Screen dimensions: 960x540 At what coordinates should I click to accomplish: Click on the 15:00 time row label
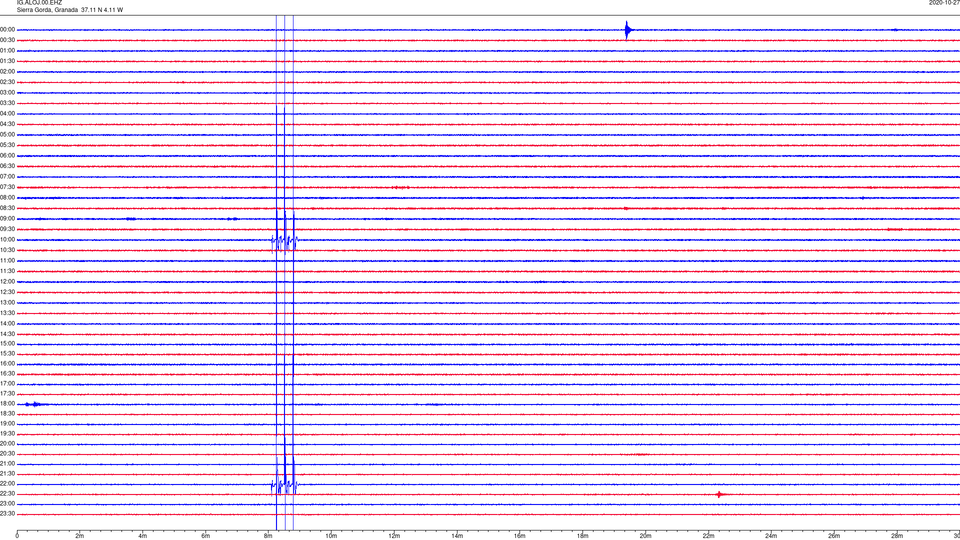coord(8,343)
